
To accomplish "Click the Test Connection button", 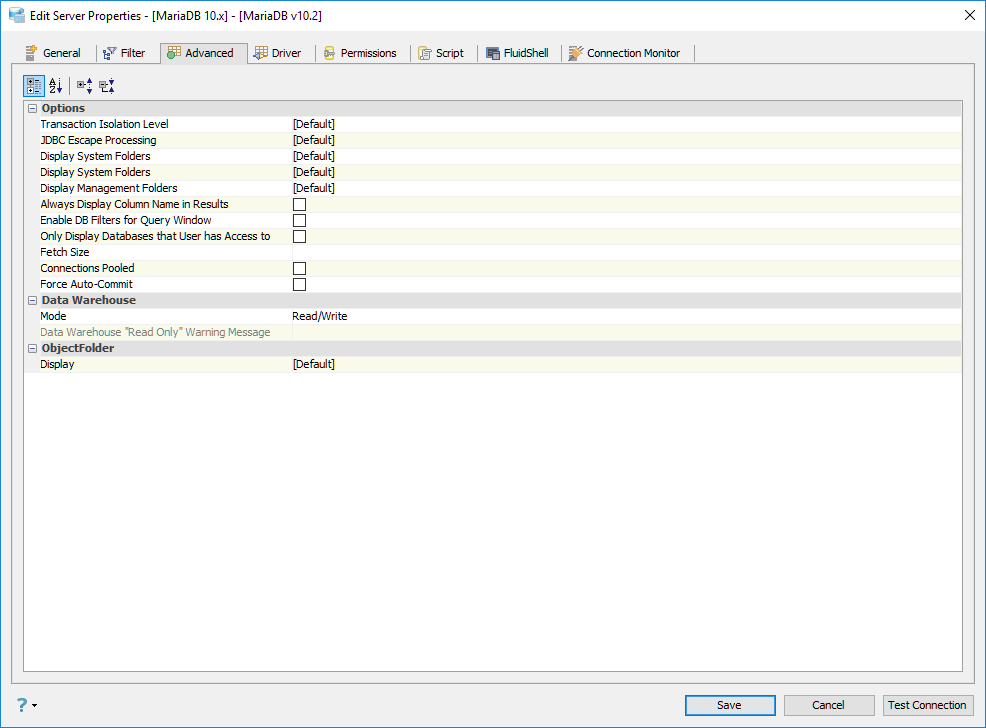I will coord(928,705).
